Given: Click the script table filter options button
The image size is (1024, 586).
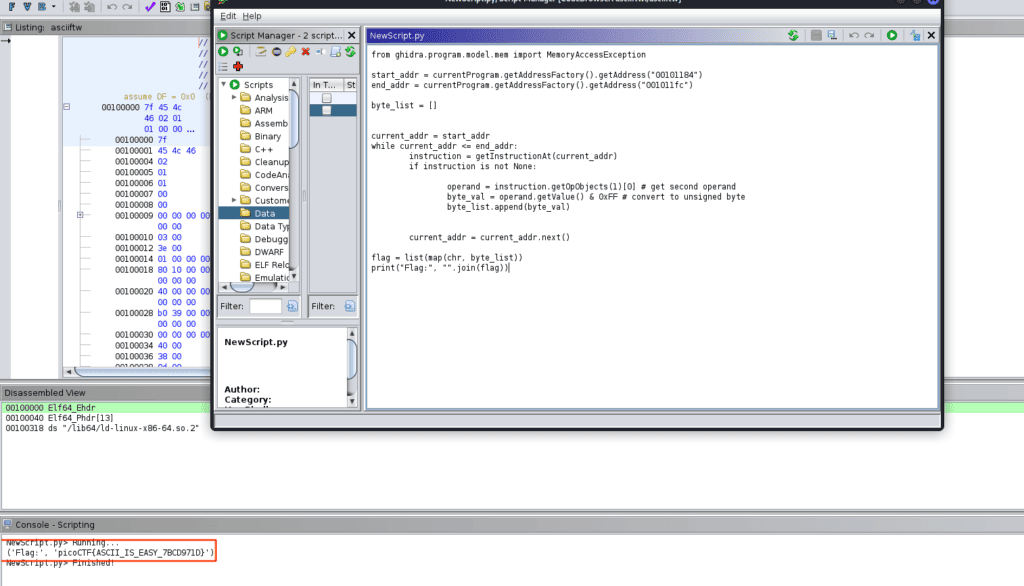Looking at the screenshot, I should click(349, 306).
